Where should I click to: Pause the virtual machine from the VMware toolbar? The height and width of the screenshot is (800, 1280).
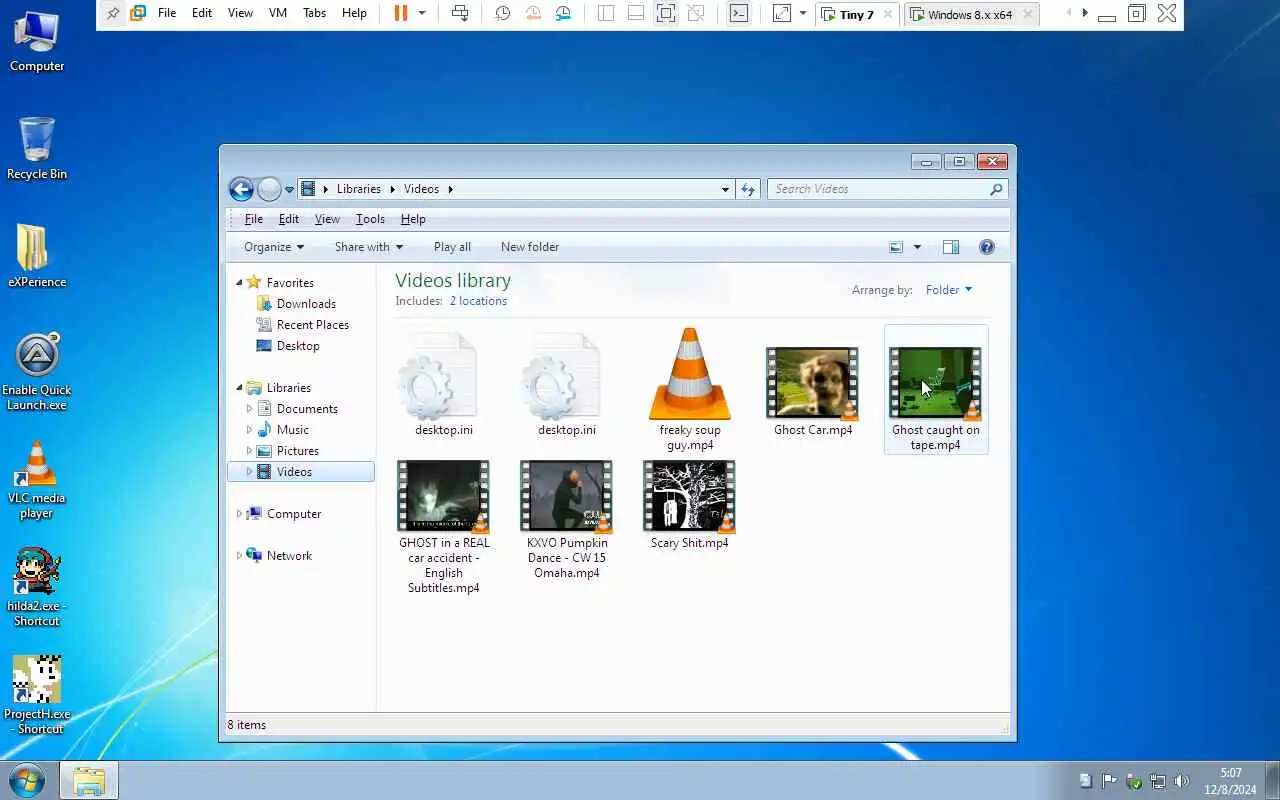click(x=400, y=13)
